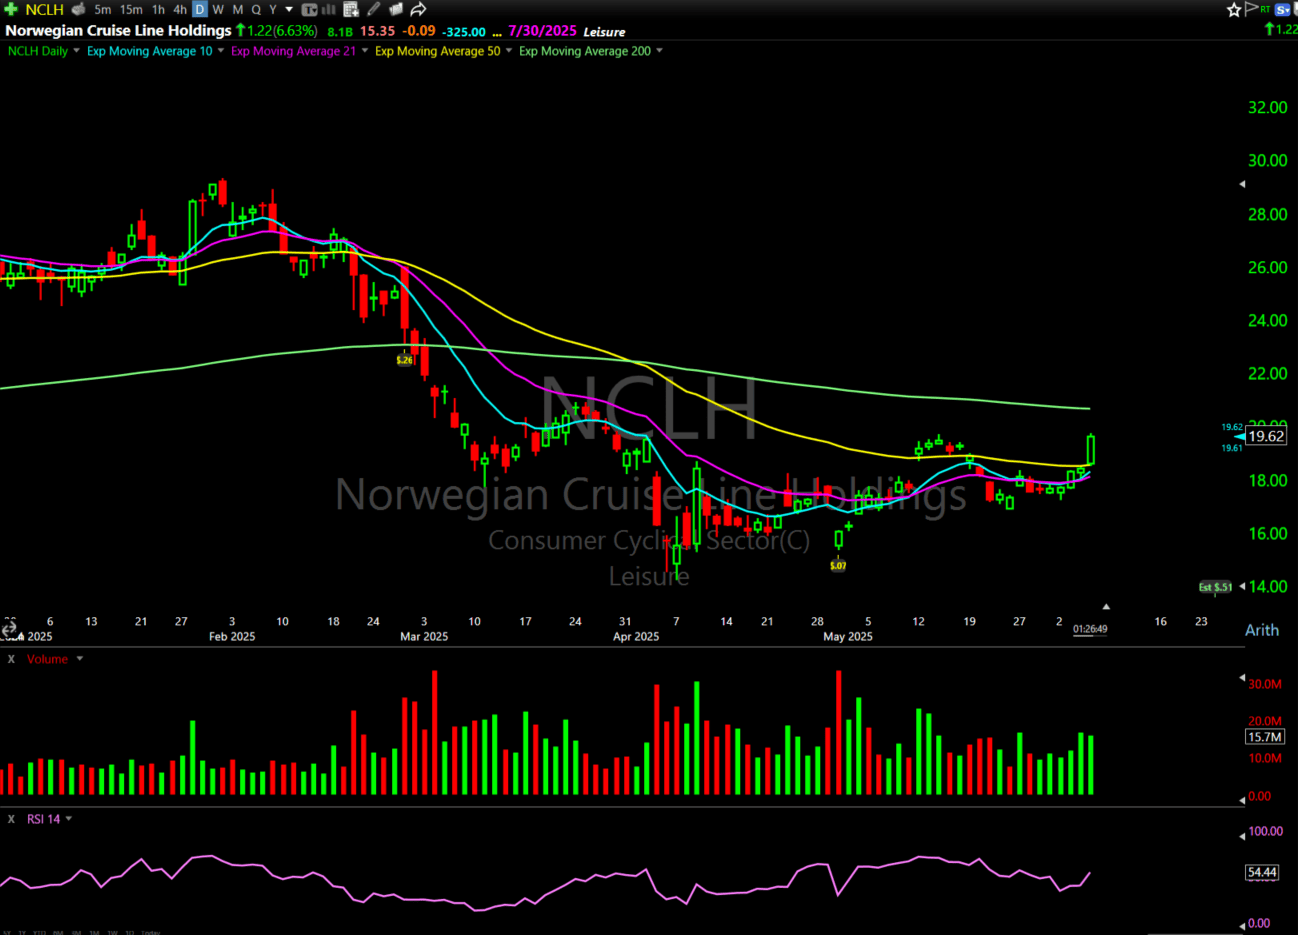The height and width of the screenshot is (935, 1298).
Task: Expand the Exp Moving Average 10 dropdown arrow
Action: click(220, 51)
